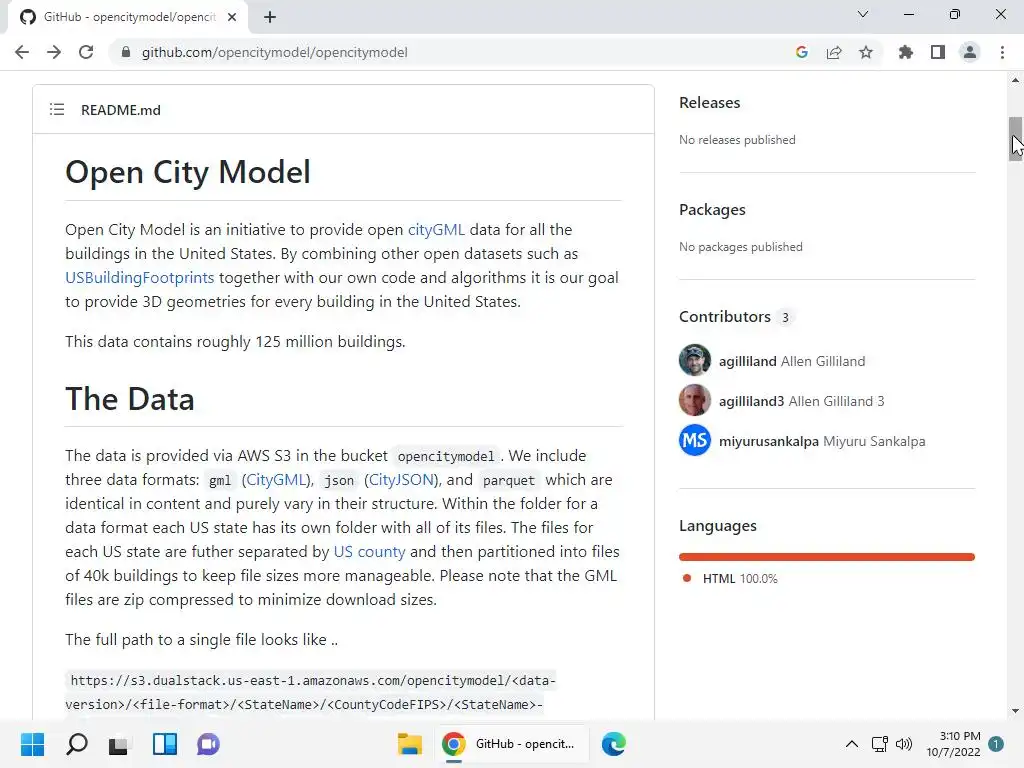Open the Widgets taskbar icon
This screenshot has height=768, width=1024.
165,744
